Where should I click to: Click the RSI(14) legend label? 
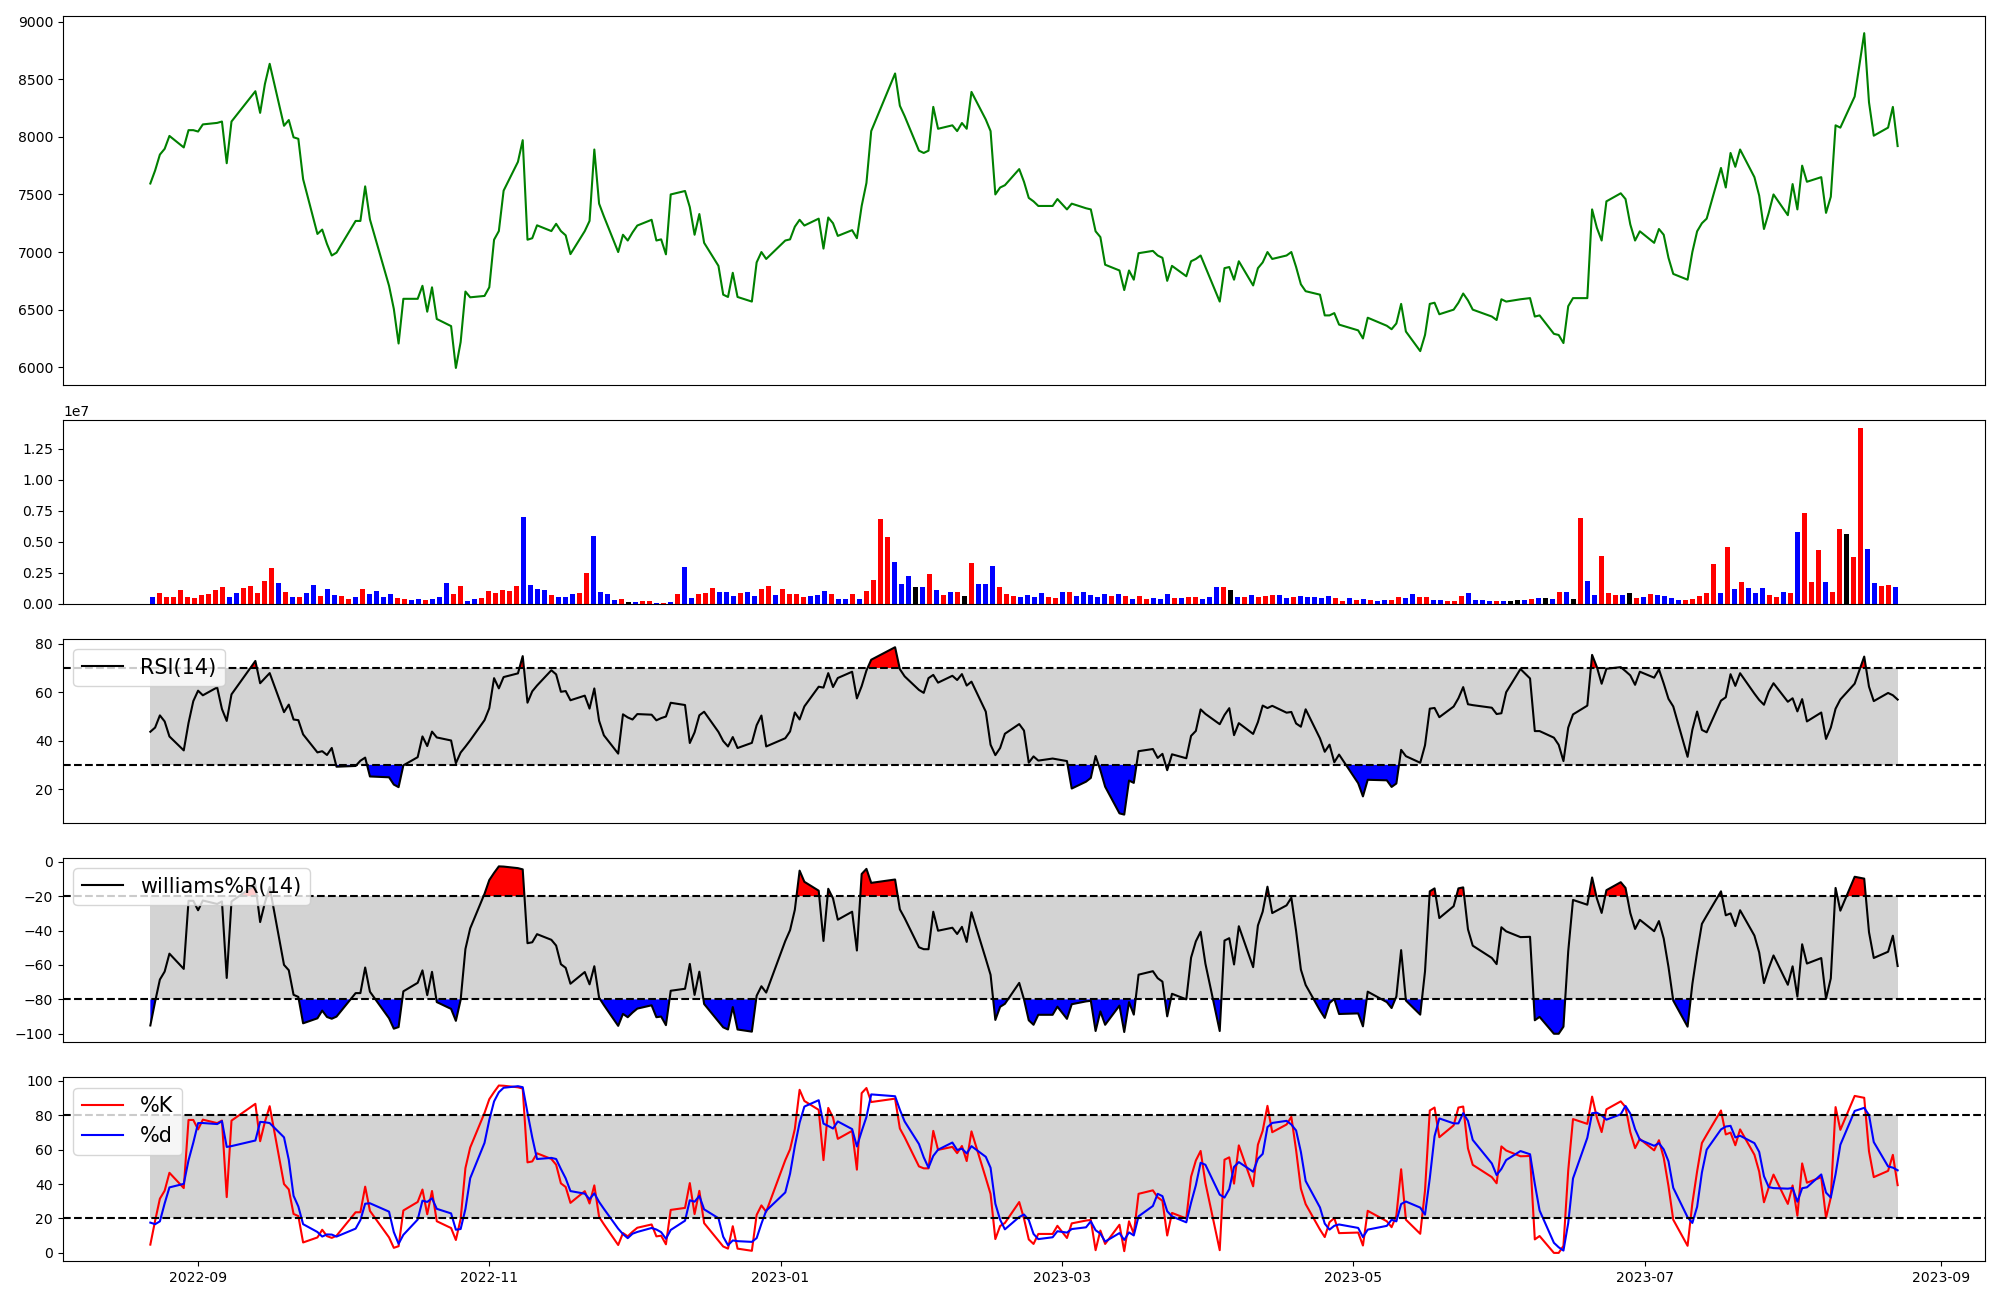[x=177, y=667]
